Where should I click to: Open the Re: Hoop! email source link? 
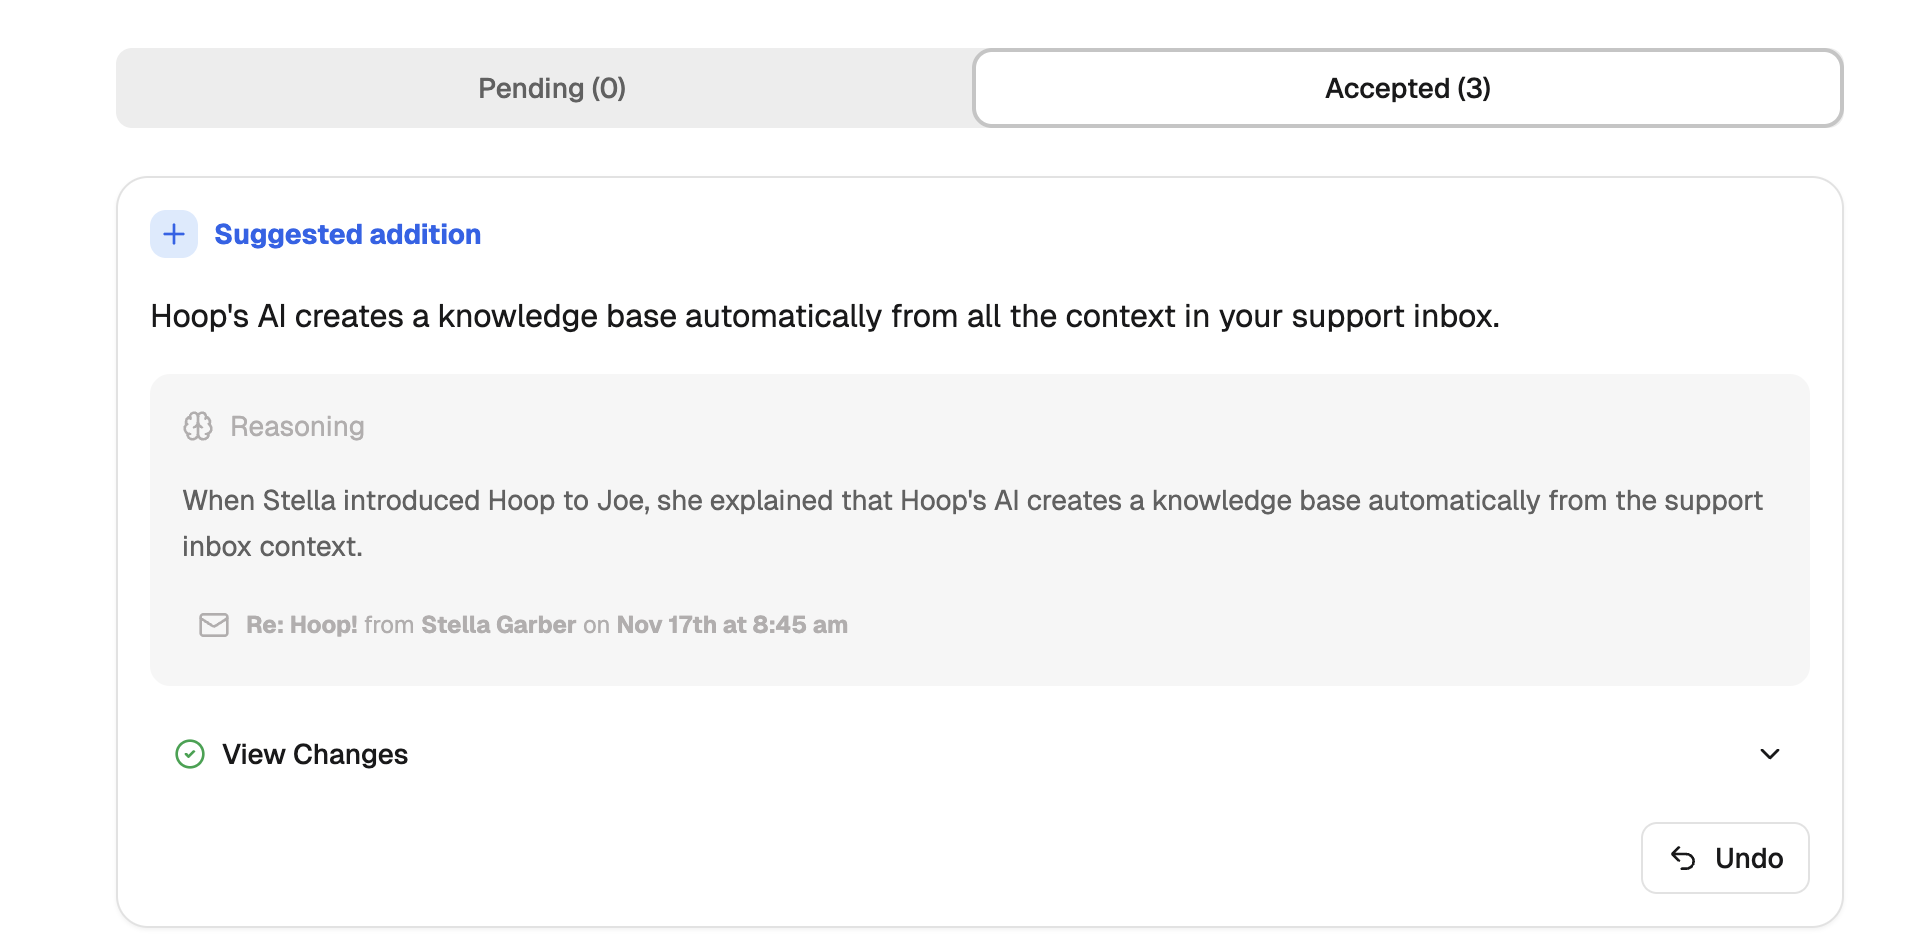tap(546, 625)
